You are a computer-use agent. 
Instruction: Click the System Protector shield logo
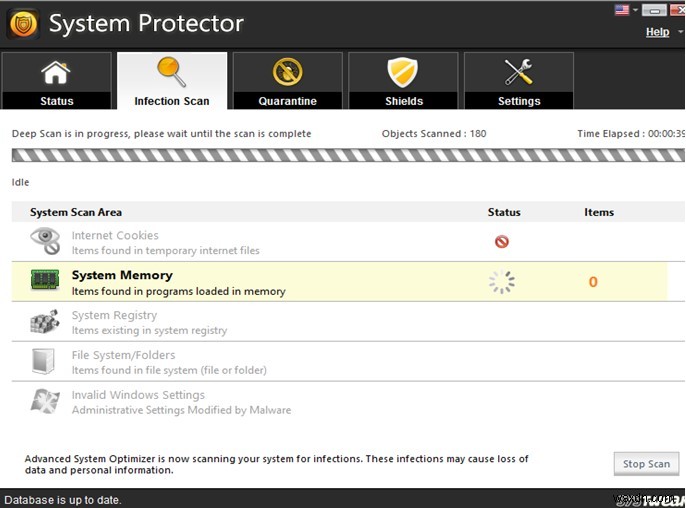22,23
